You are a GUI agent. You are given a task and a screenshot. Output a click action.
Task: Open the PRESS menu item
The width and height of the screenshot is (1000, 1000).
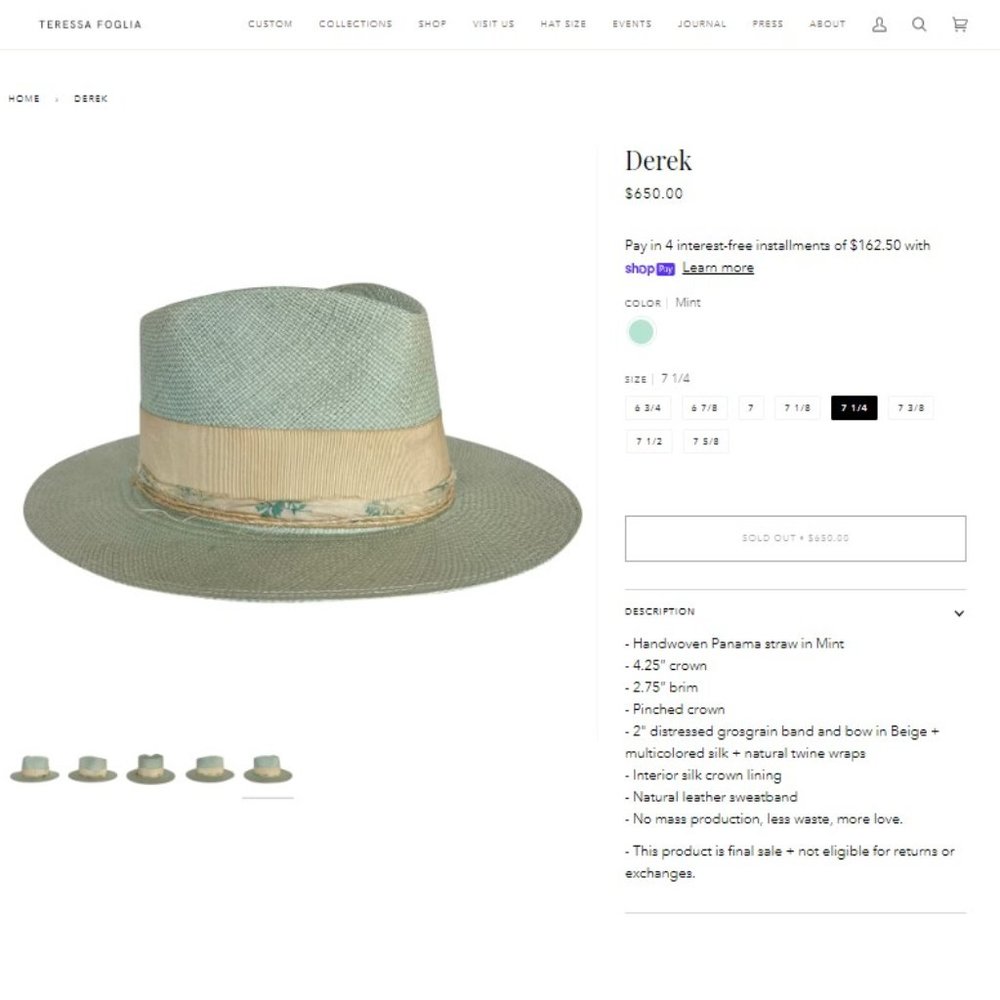(767, 24)
